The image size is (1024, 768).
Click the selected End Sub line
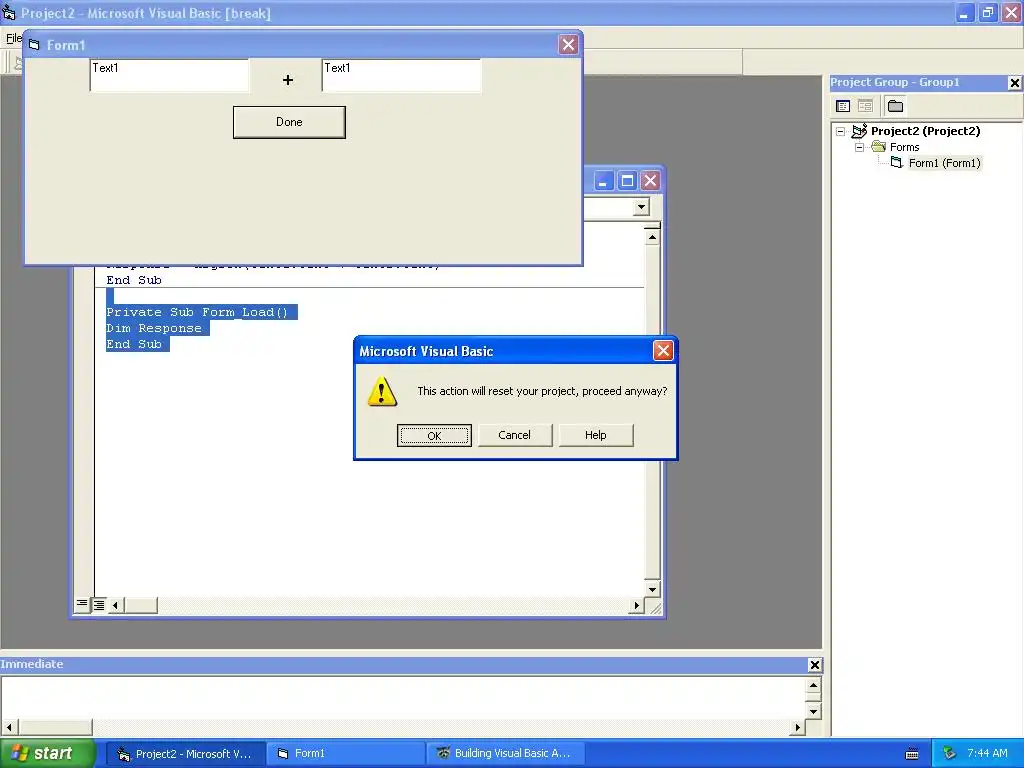[x=134, y=344]
